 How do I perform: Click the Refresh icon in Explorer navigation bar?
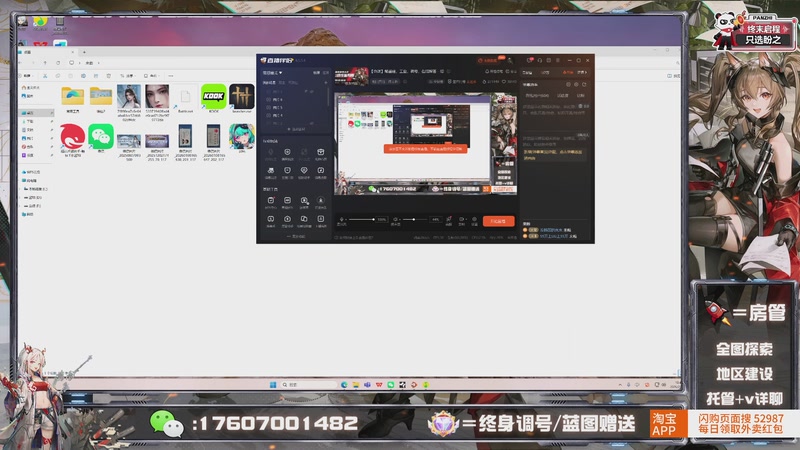58,63
